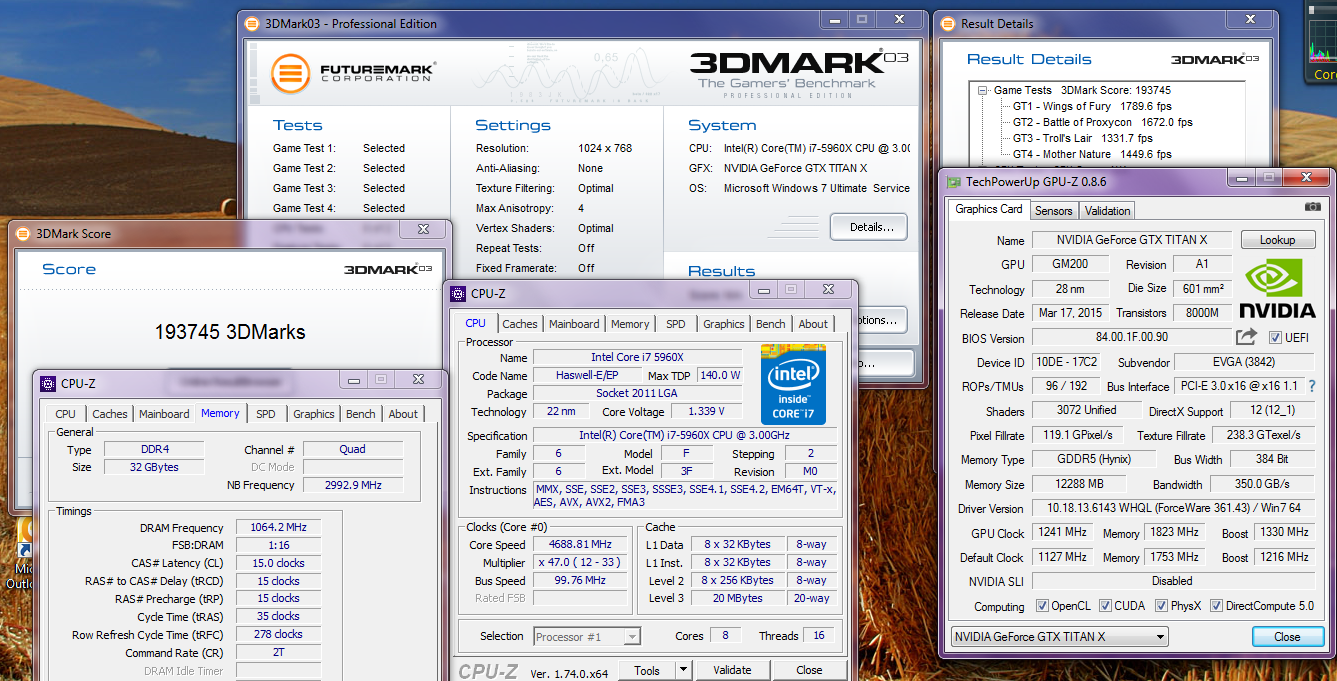Click the Bus Interface question mark icon

1312,386
